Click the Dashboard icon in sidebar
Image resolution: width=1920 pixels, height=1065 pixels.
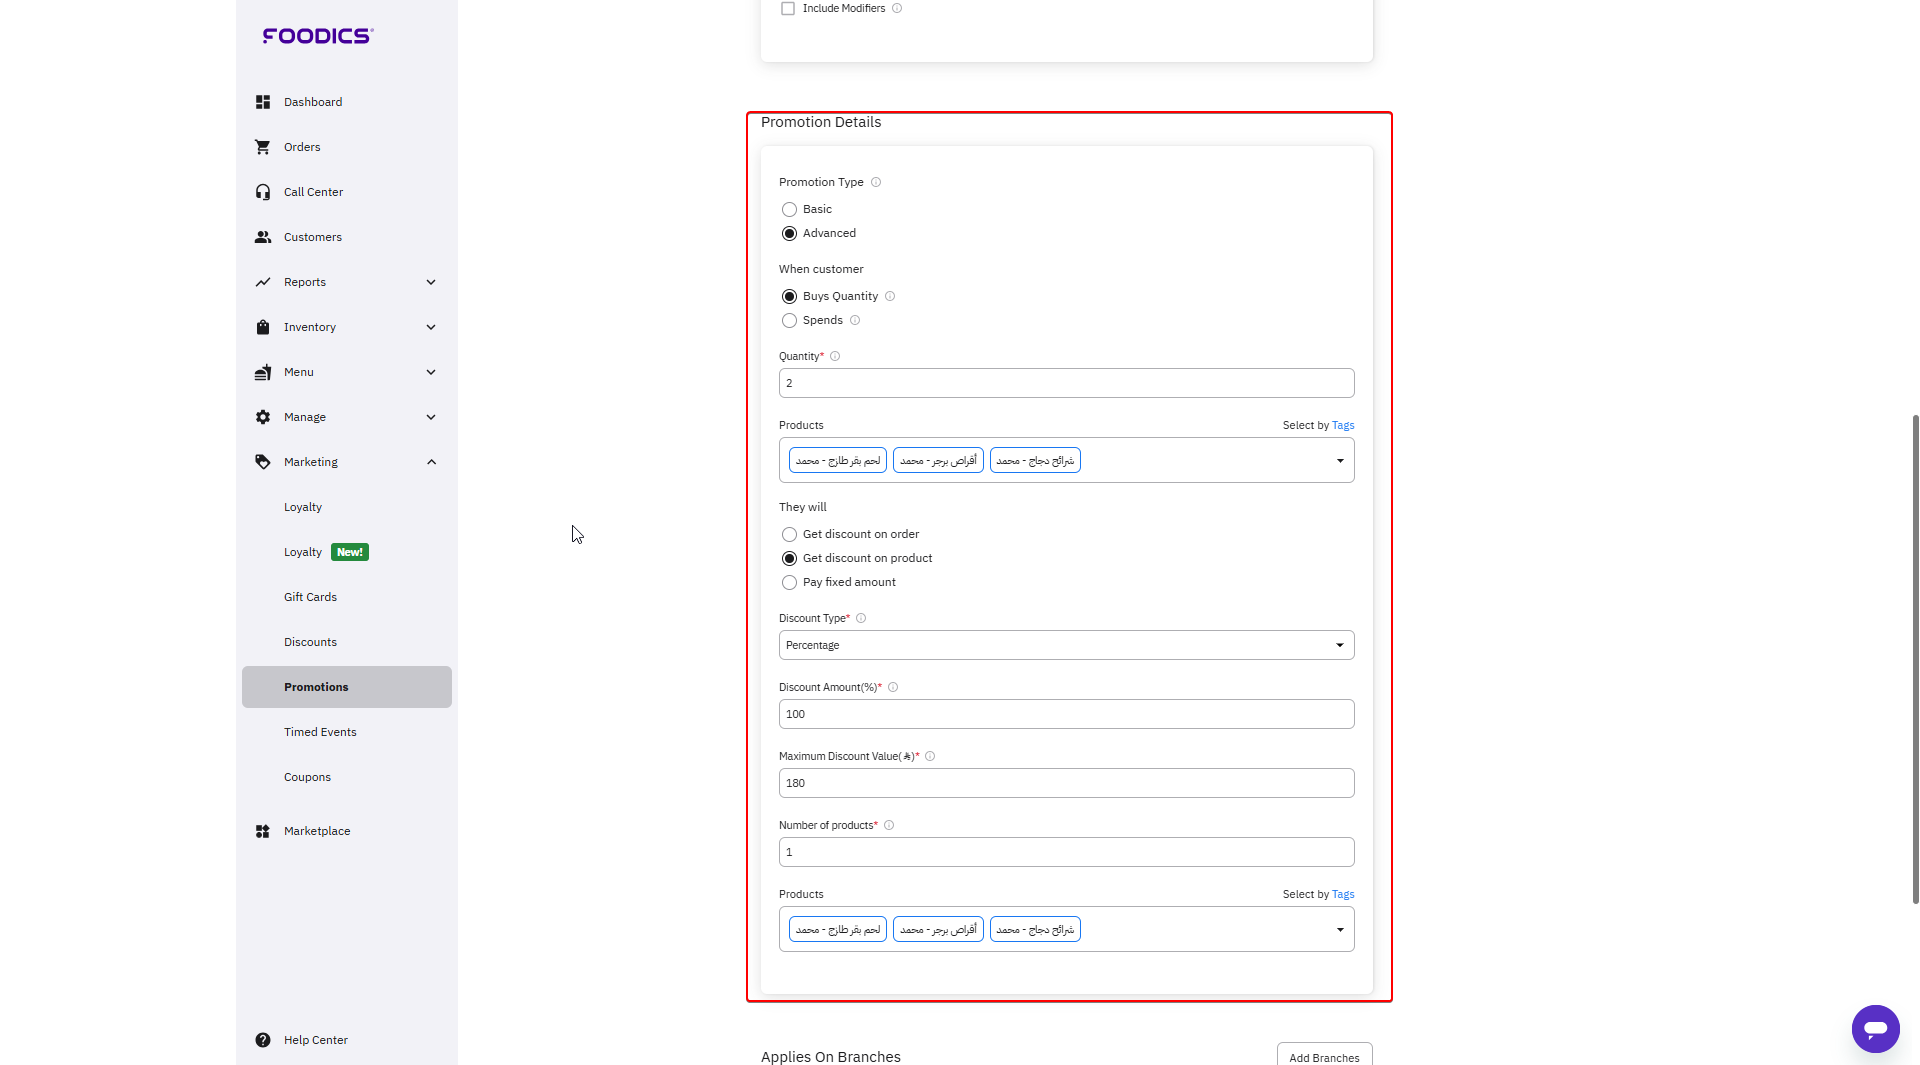(263, 102)
